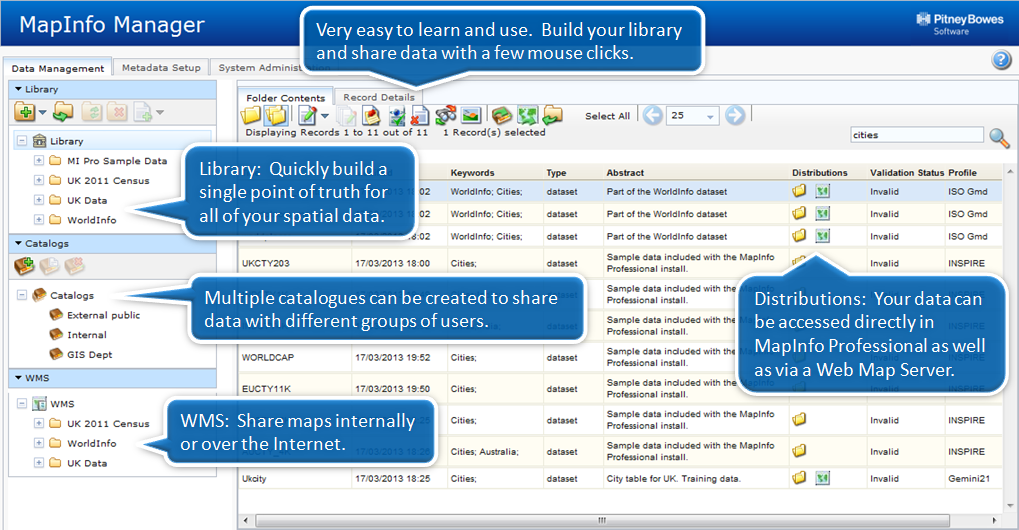Screen dimensions: 1019x530
Task: Click the folder distribution icon in first row
Action: pos(799,191)
